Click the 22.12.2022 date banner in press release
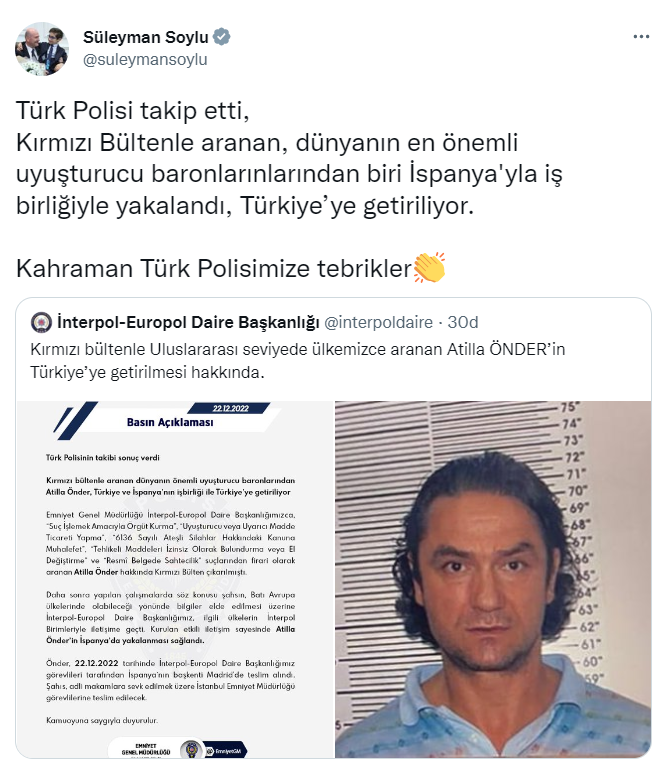This screenshot has width=668, height=773. pos(231,408)
